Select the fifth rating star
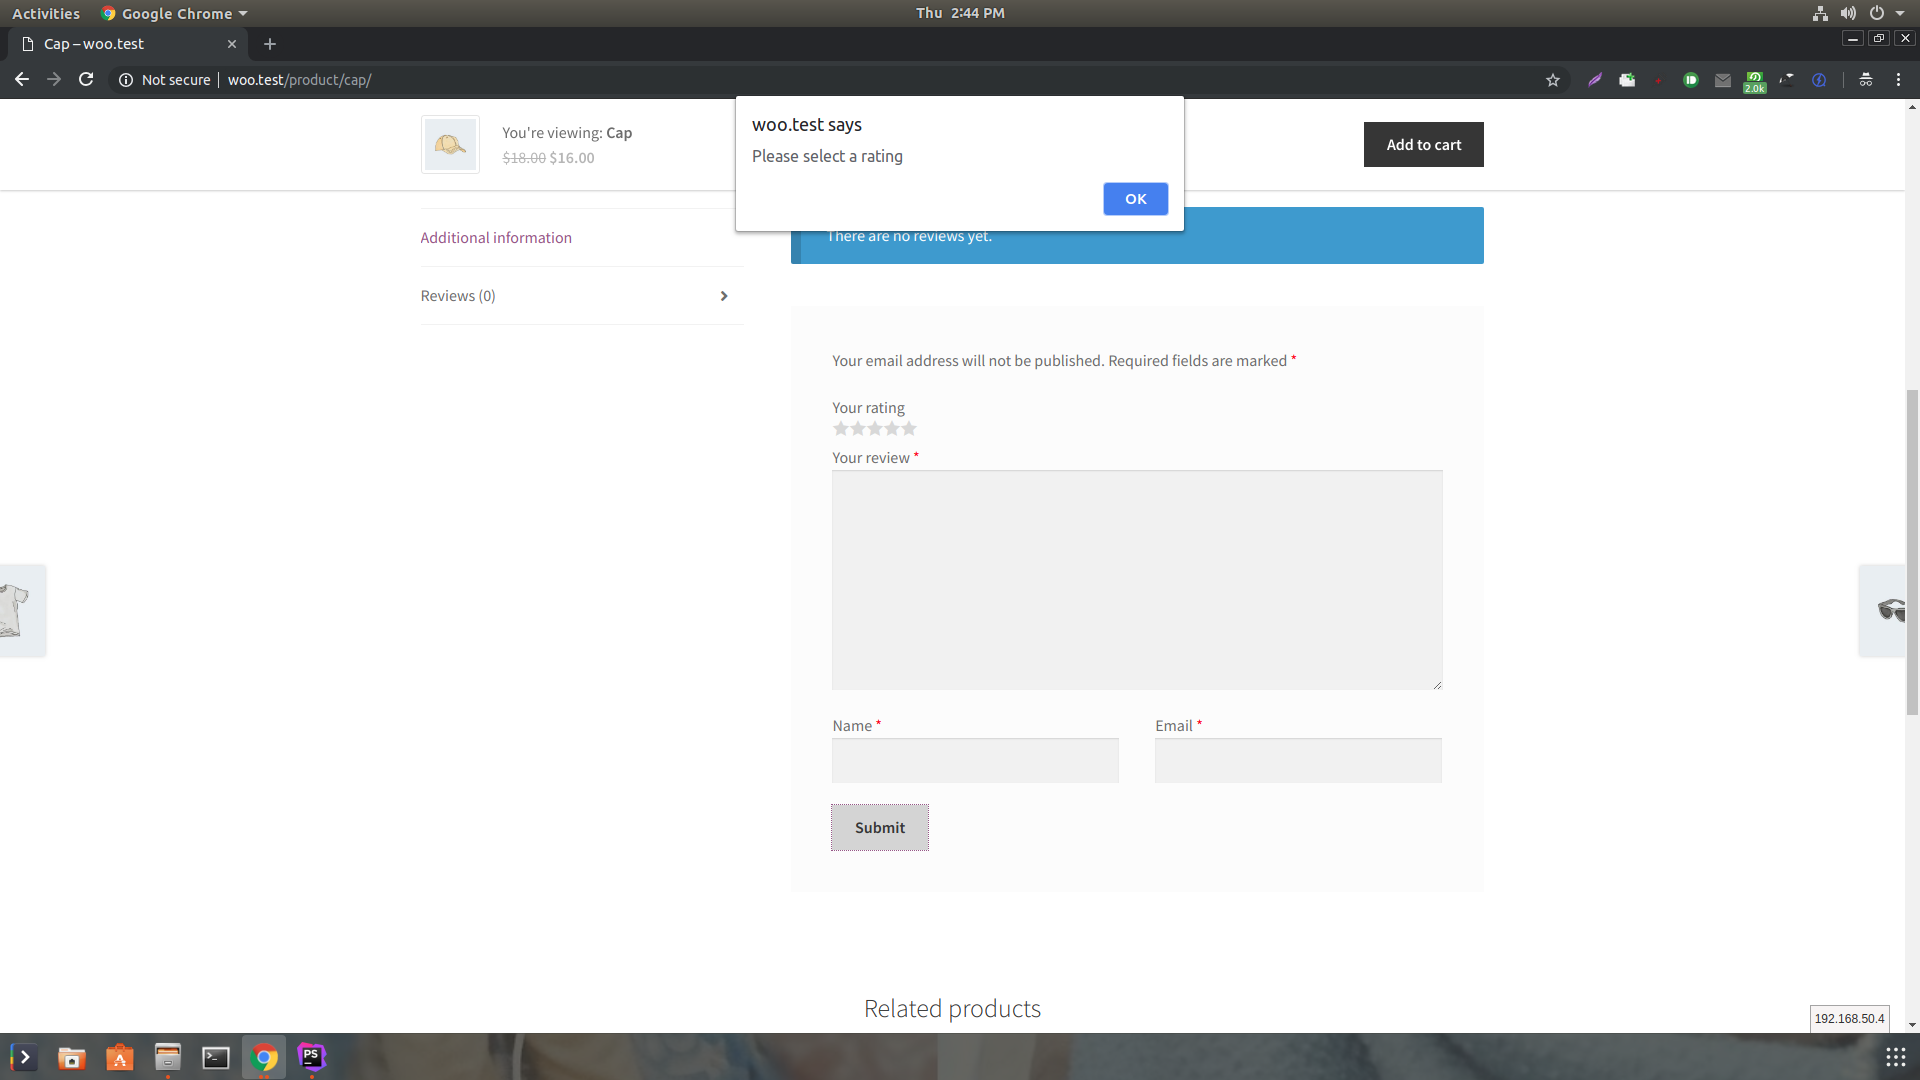The height and width of the screenshot is (1080, 1920). click(909, 428)
